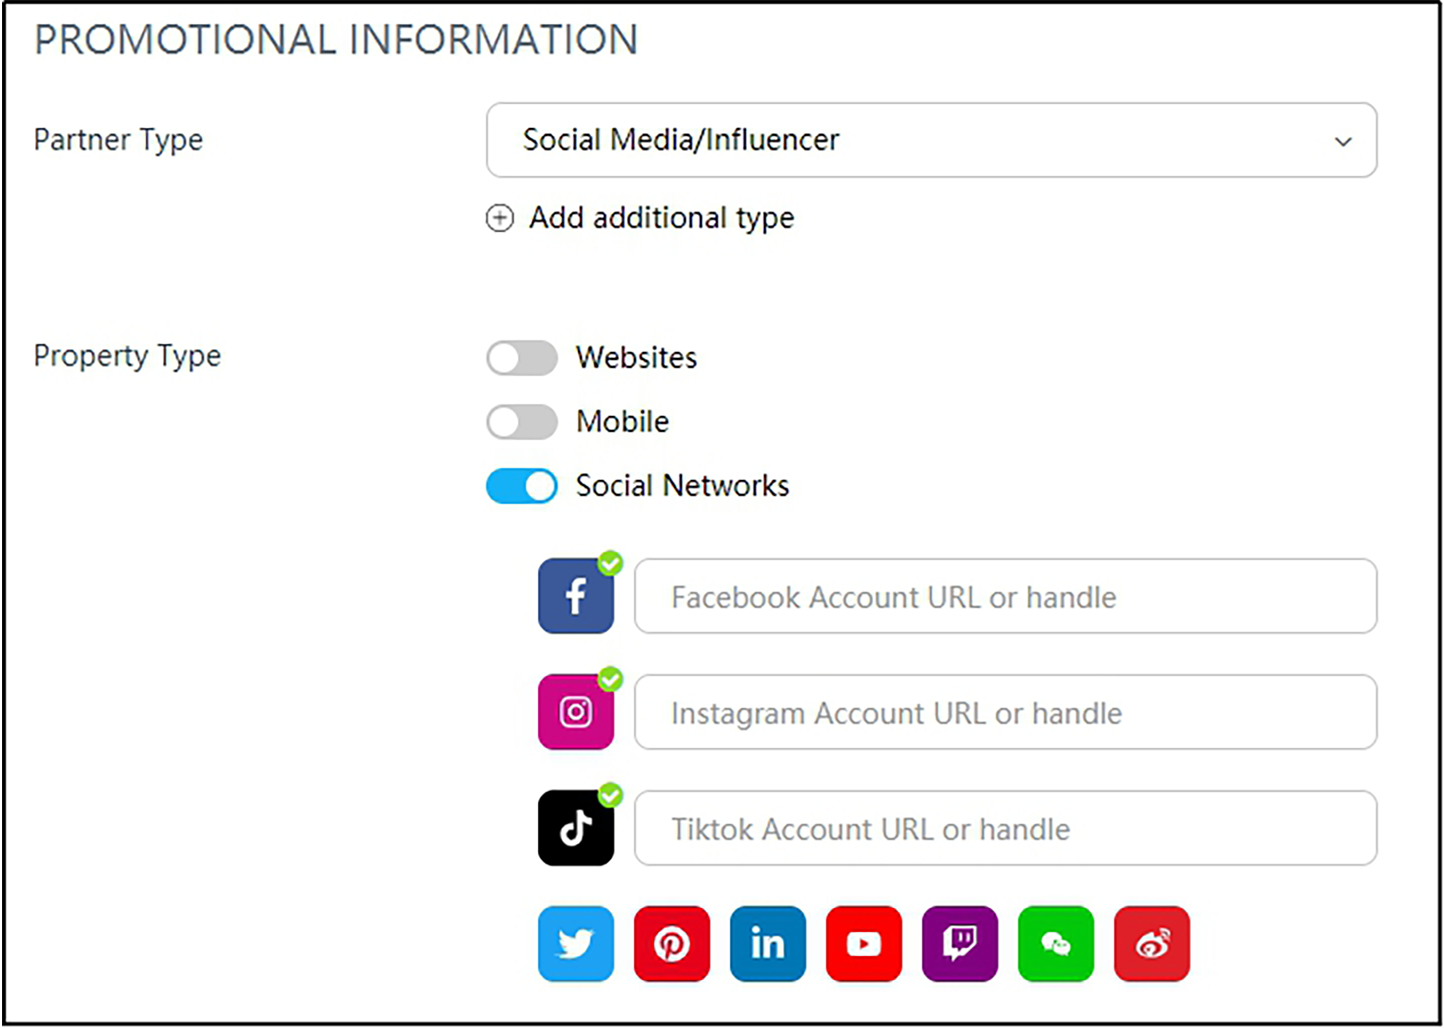Add the Twitch social network
The image size is (1444, 1028).
[x=959, y=943]
